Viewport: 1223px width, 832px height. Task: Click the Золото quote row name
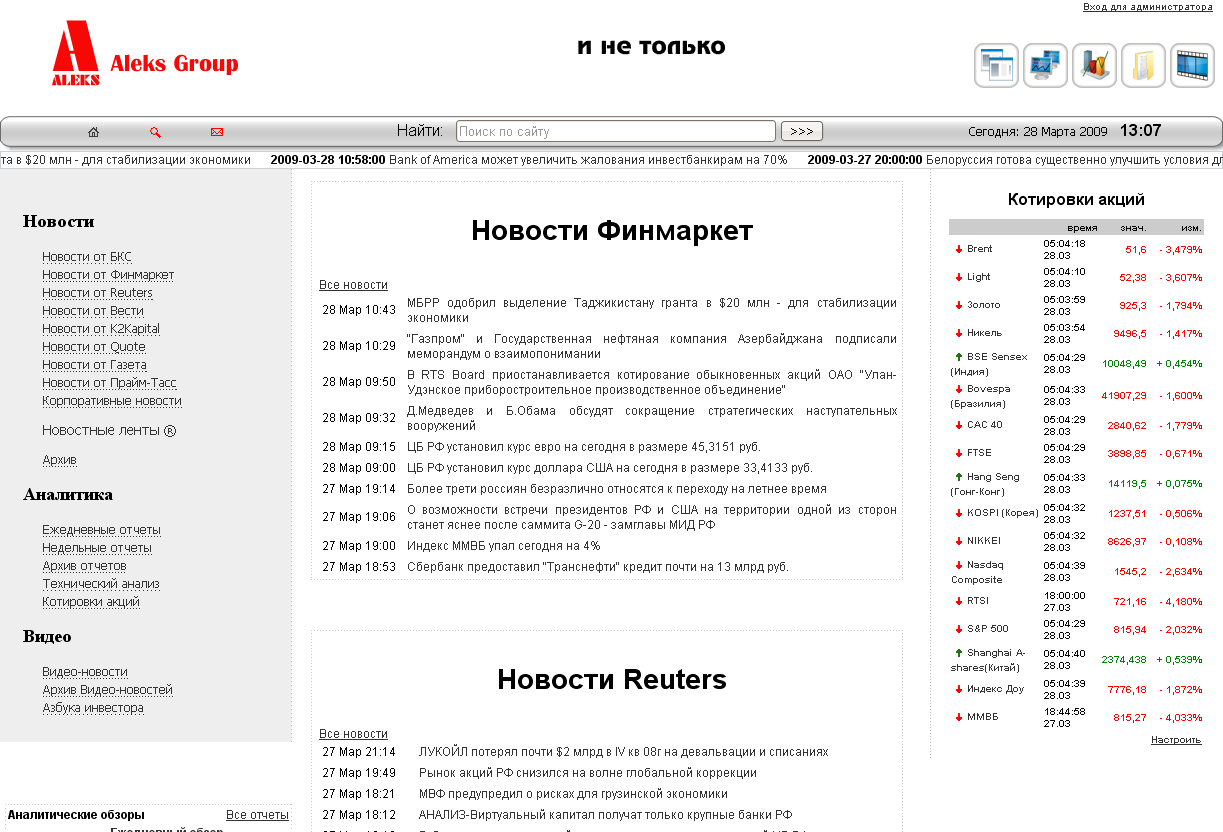tap(984, 305)
